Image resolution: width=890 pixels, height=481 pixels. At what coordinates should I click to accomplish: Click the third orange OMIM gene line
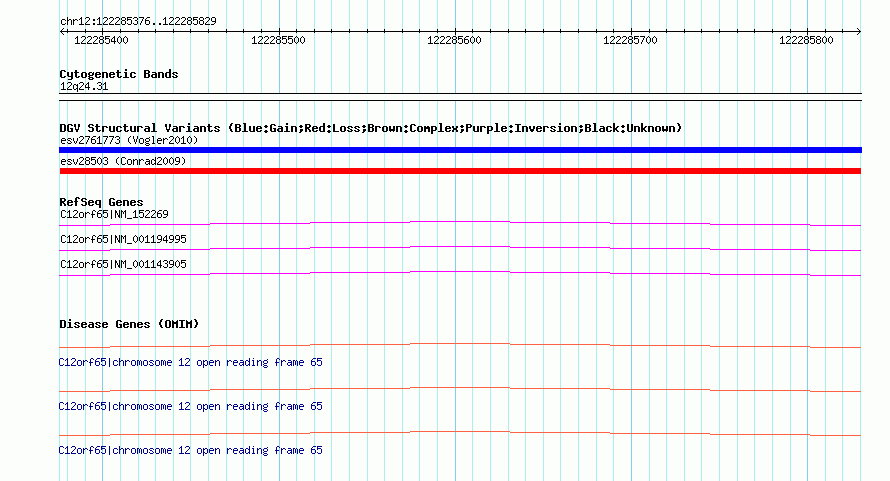pyautogui.click(x=460, y=433)
